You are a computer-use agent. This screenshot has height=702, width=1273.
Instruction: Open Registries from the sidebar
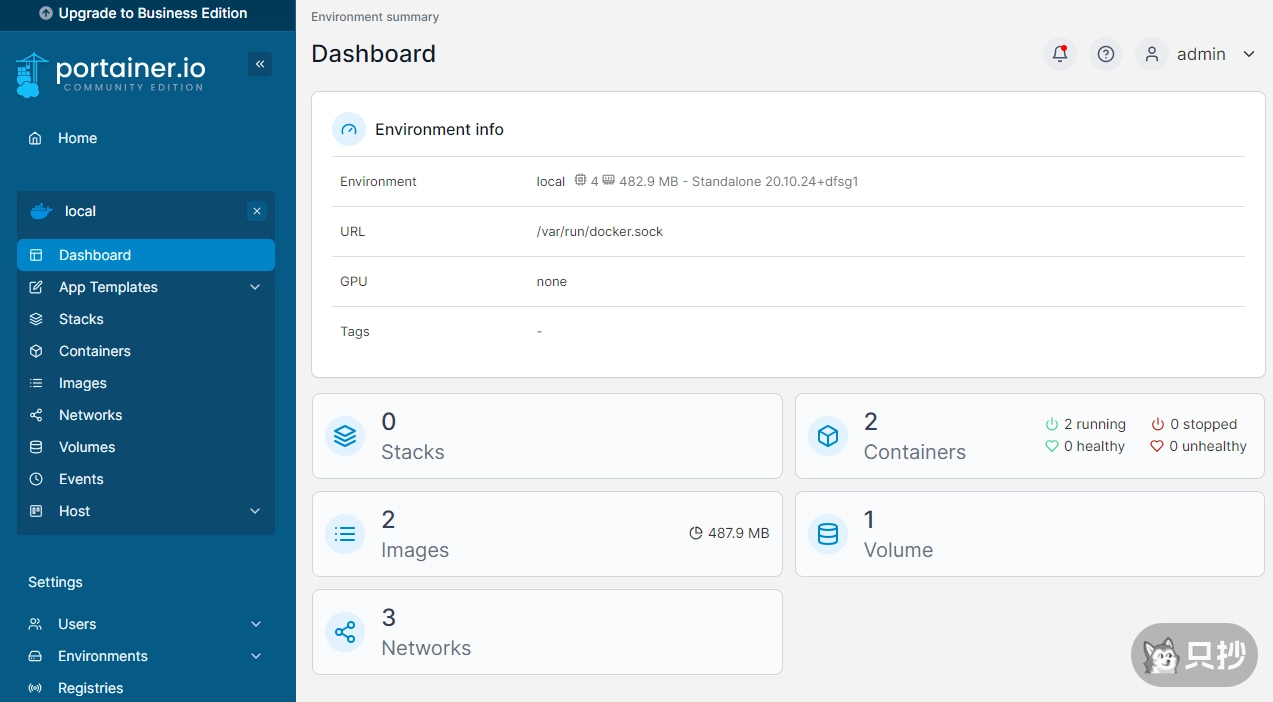tap(90, 688)
